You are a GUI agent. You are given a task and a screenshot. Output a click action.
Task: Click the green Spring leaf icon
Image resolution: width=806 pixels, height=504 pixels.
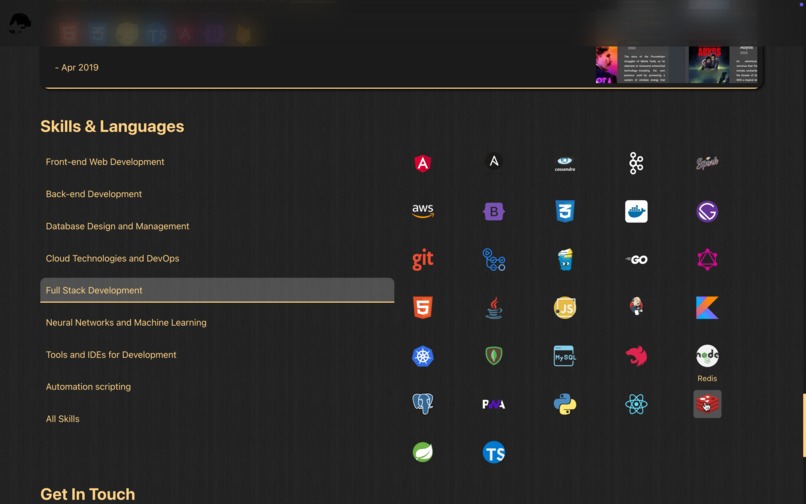(423, 452)
